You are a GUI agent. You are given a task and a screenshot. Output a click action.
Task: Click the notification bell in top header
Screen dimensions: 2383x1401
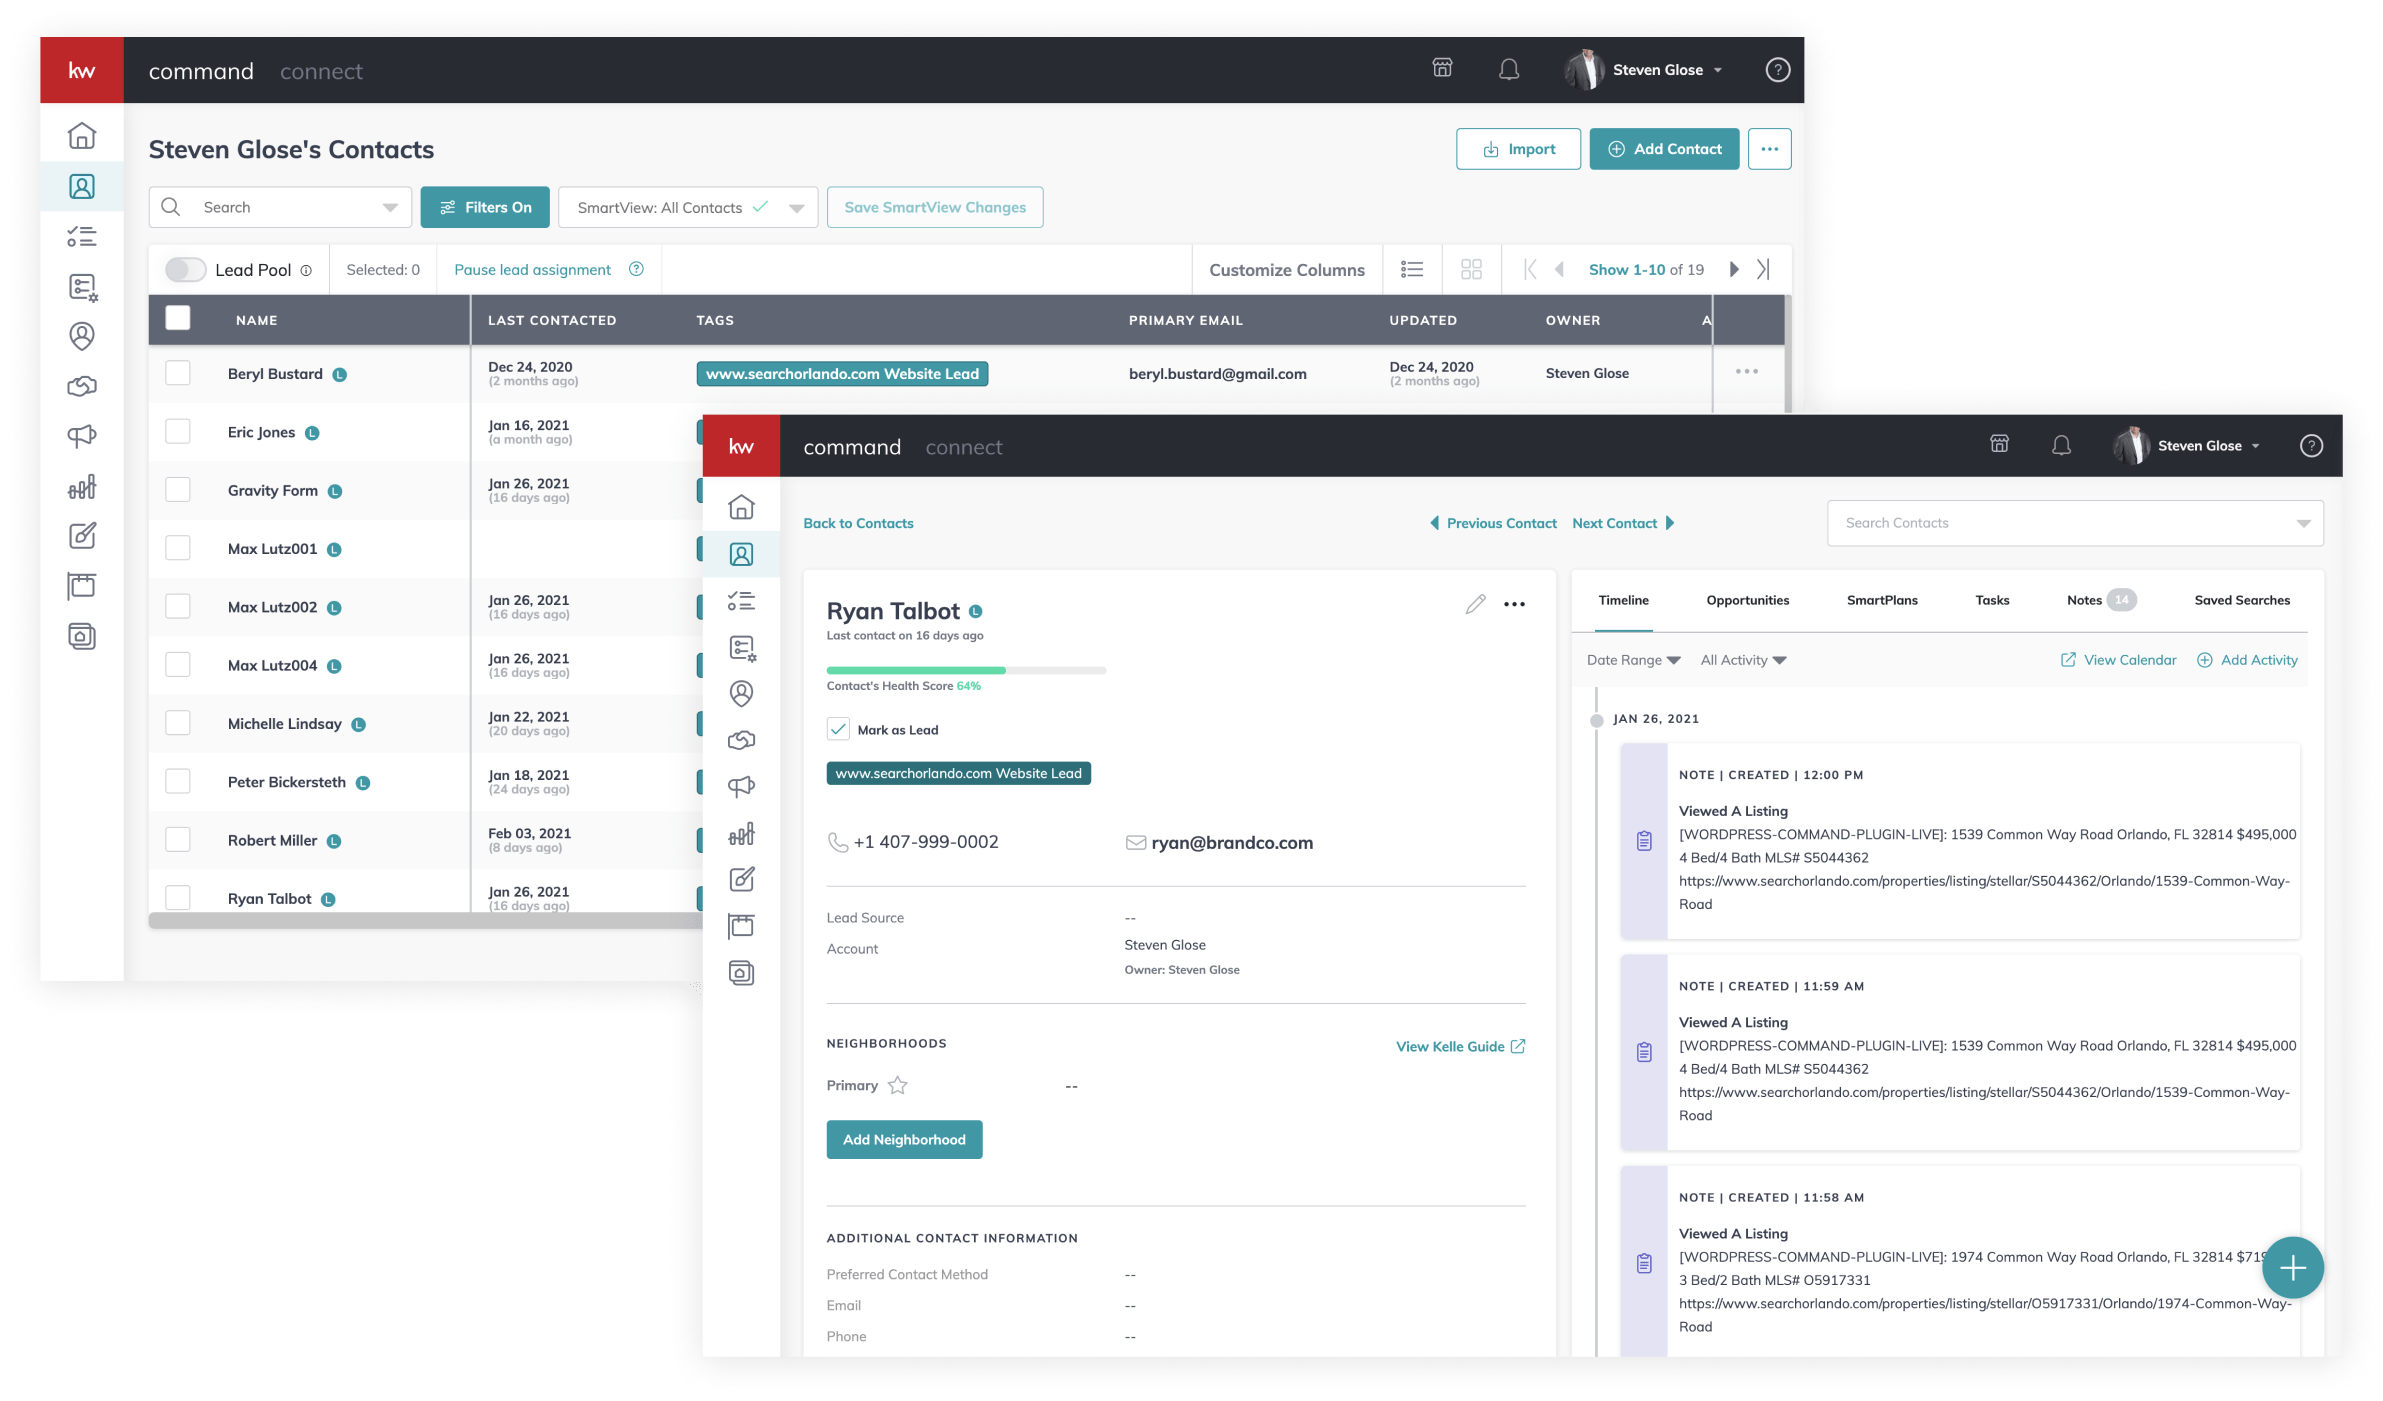1508,69
